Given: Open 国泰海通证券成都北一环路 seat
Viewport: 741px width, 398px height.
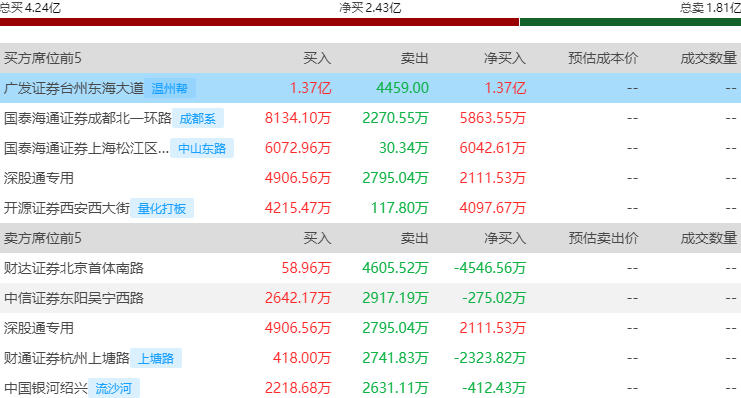Looking at the screenshot, I should tap(87, 118).
